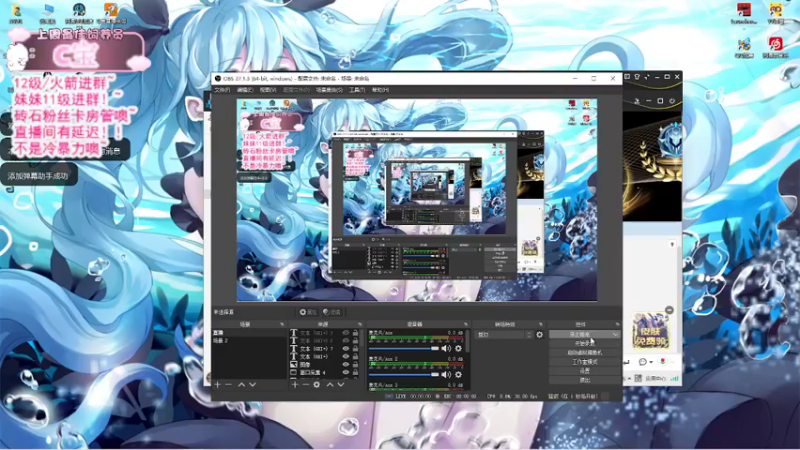
Task: Click the 开始录制 start recording button
Action: tap(585, 343)
